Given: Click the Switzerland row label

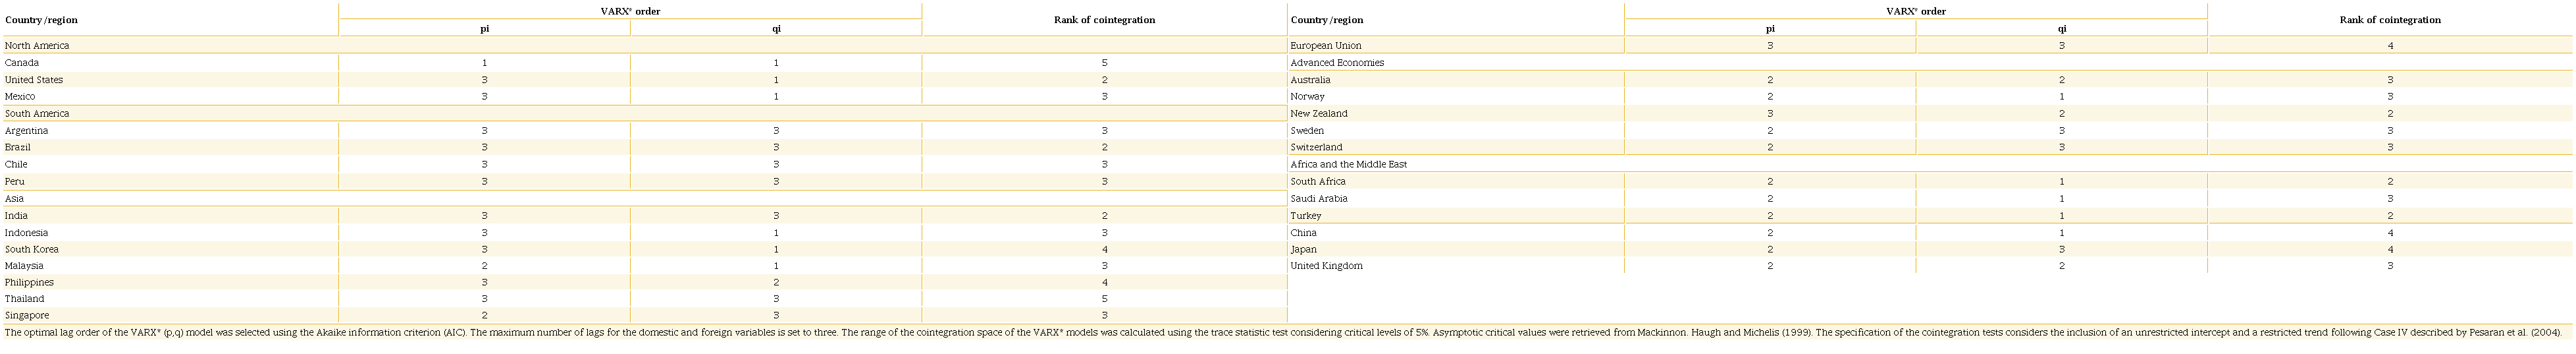Looking at the screenshot, I should pyautogui.click(x=1317, y=148).
